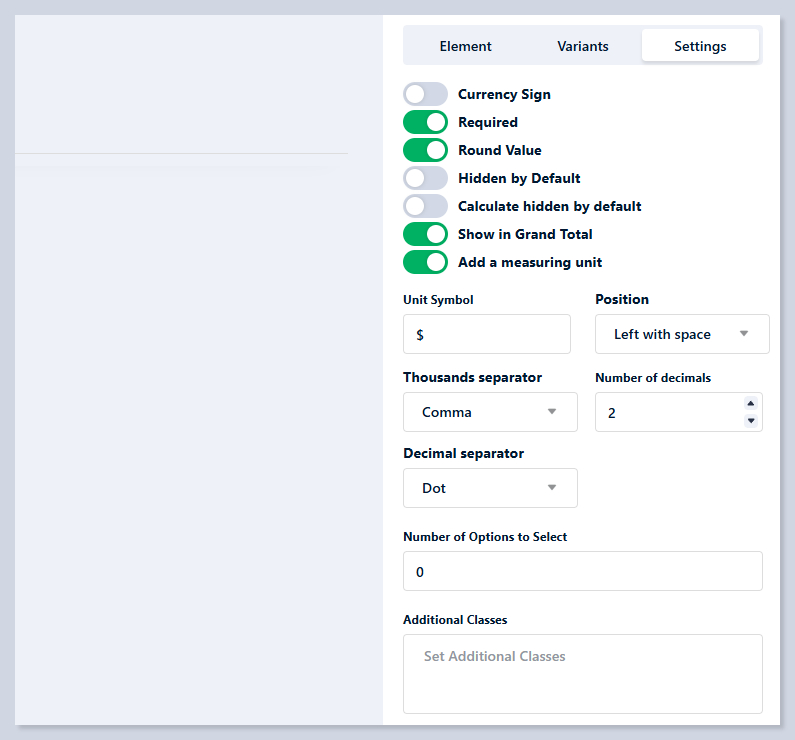
Task: Turn off Show in Grand Total
Action: point(425,234)
